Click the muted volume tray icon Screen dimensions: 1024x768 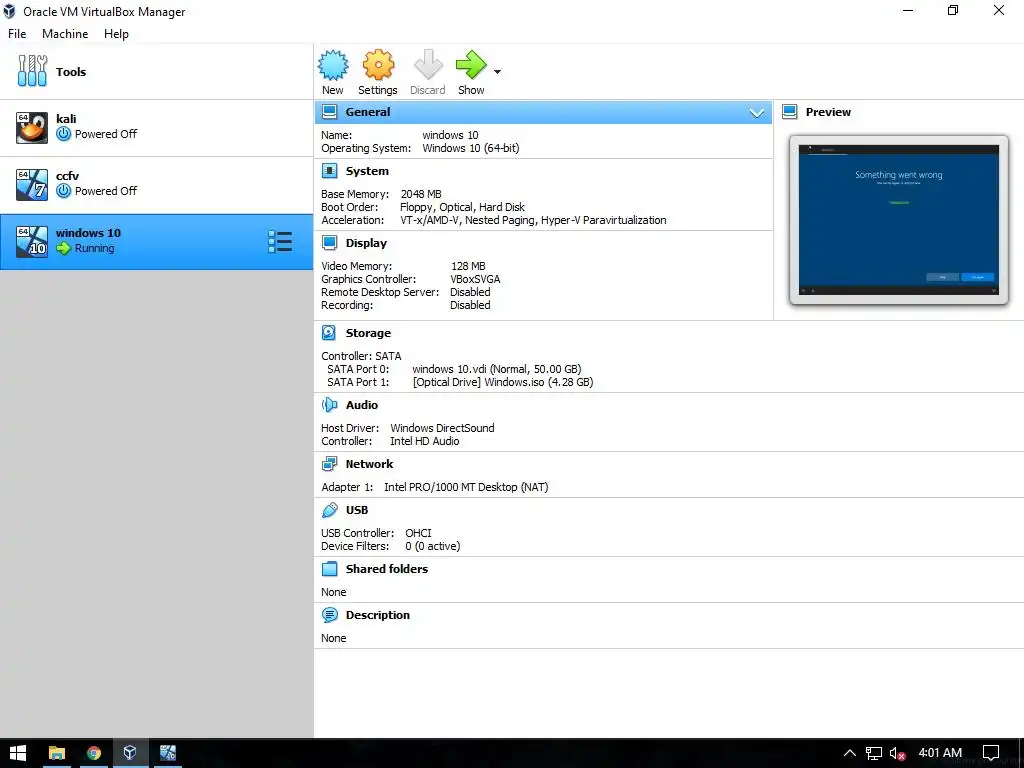(x=897, y=753)
